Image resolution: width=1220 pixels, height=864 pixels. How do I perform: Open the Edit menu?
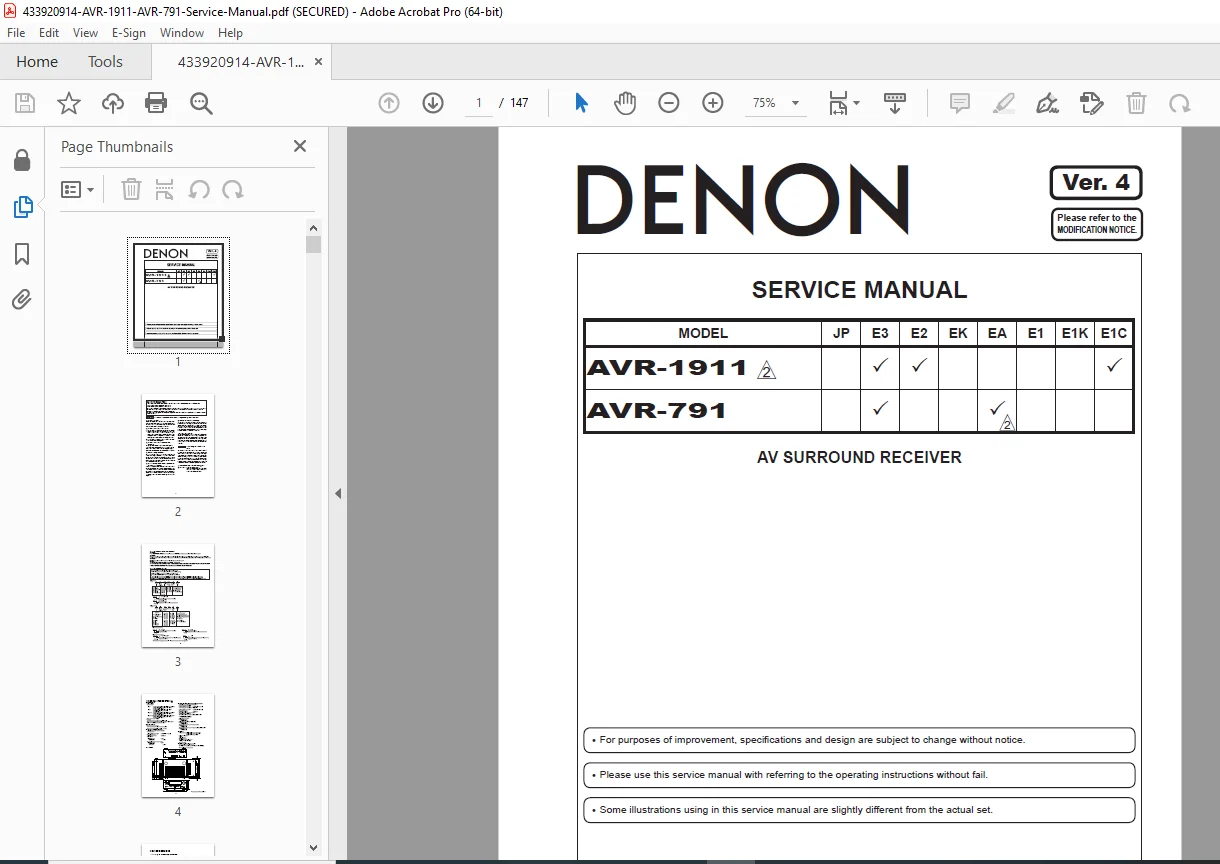49,32
